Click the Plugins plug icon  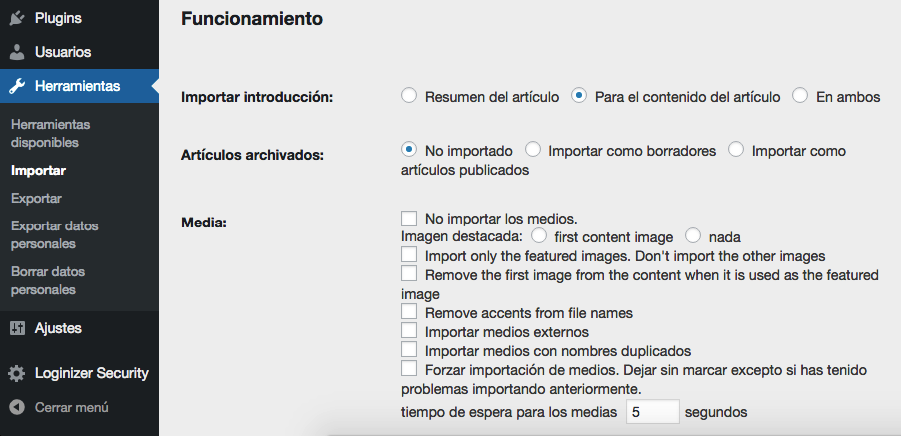17,17
